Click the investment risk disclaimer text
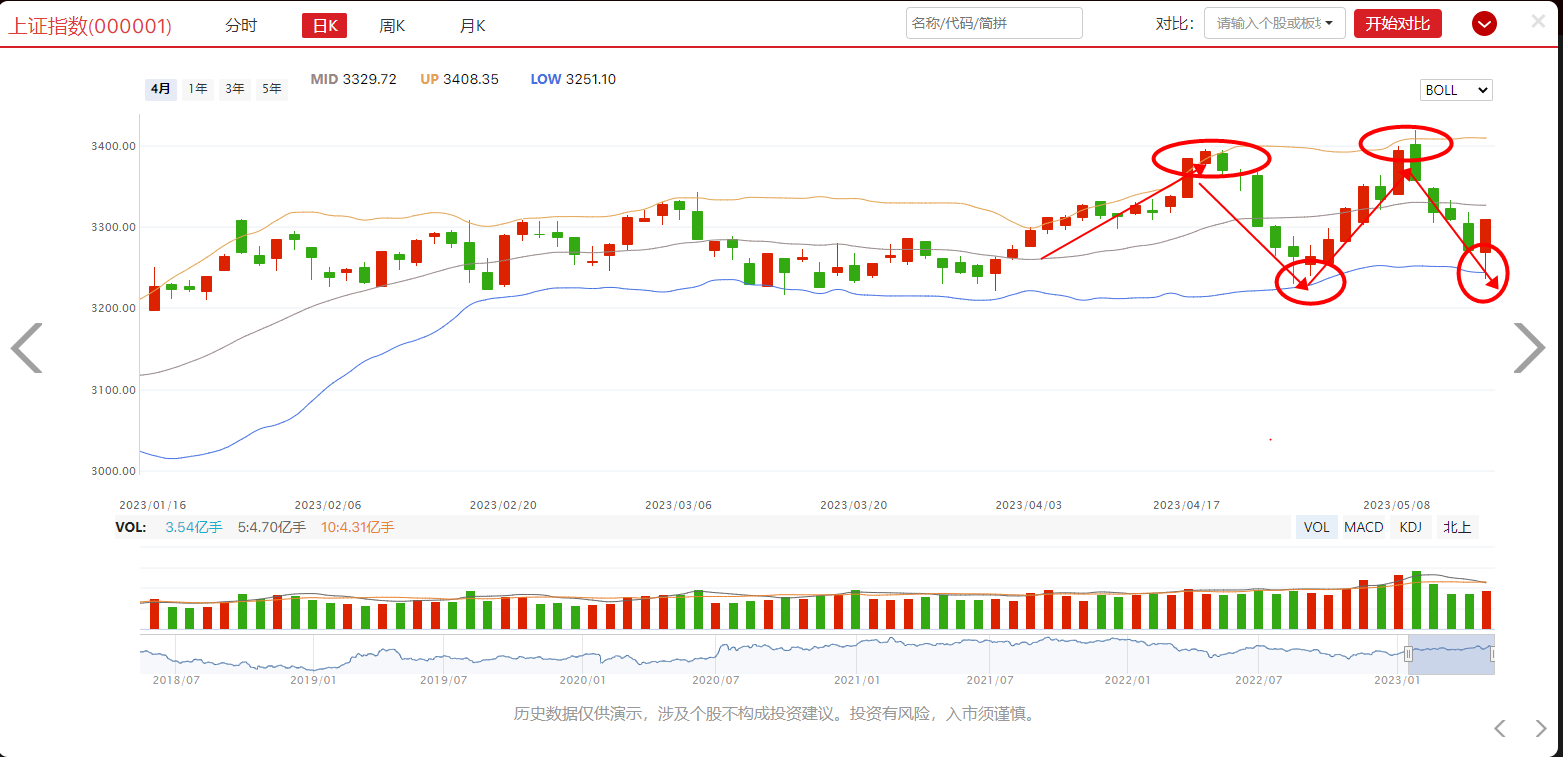1563x757 pixels. point(776,714)
